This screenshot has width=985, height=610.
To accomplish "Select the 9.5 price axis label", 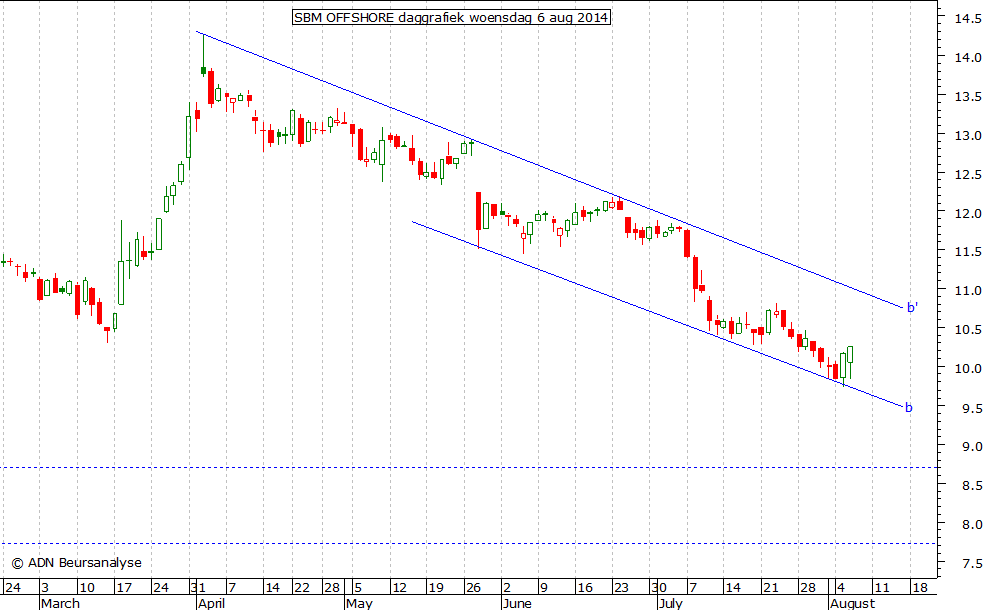I will pyautogui.click(x=970, y=408).
